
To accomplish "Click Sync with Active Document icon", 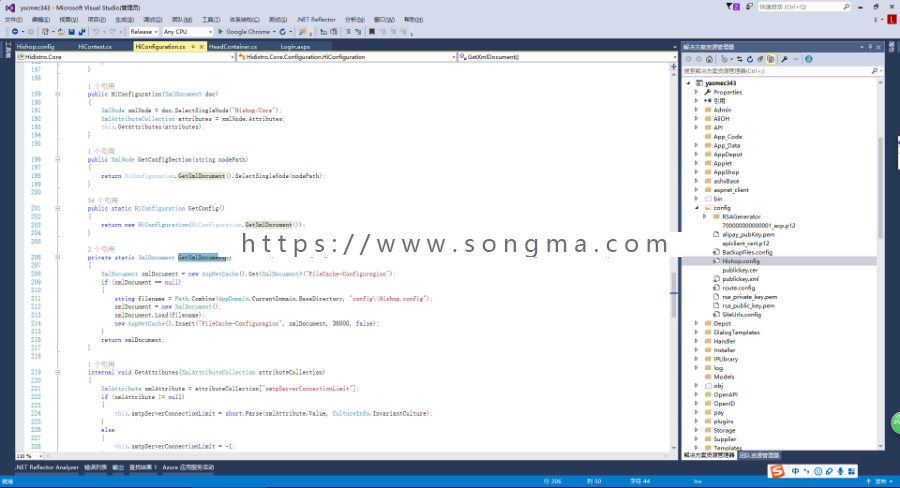I will (x=740, y=59).
